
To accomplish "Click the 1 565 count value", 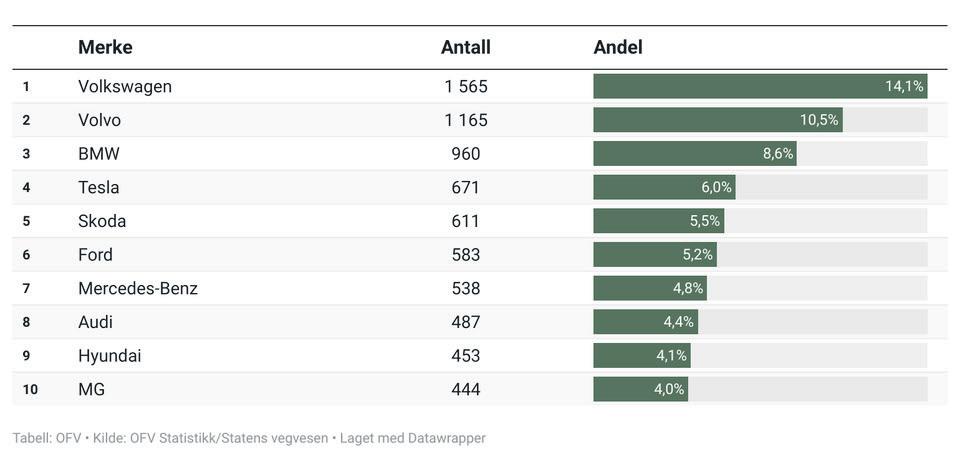I will [466, 87].
